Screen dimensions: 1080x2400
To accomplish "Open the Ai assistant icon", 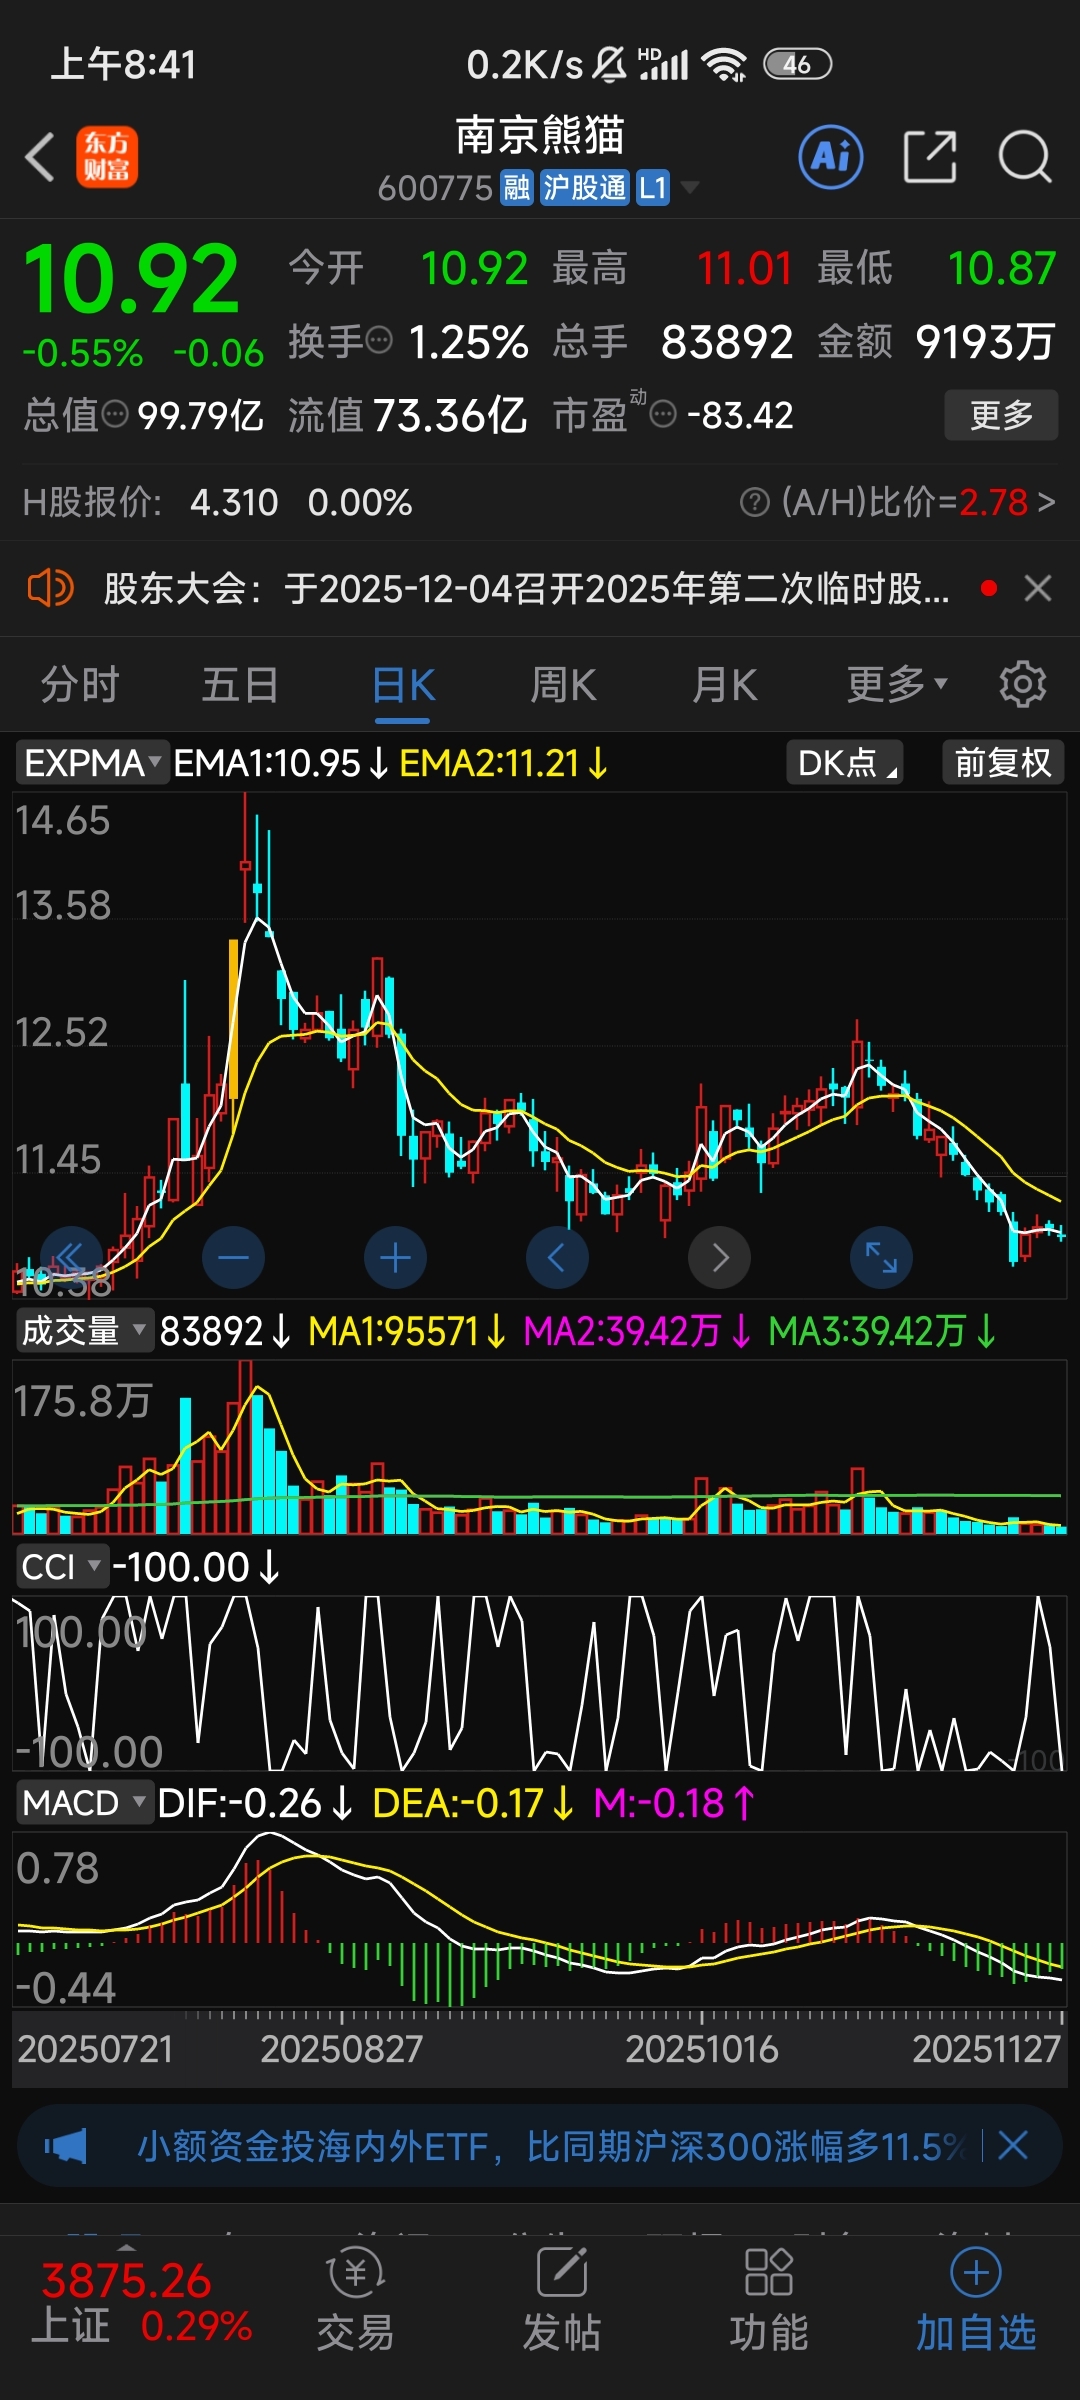I will (831, 157).
